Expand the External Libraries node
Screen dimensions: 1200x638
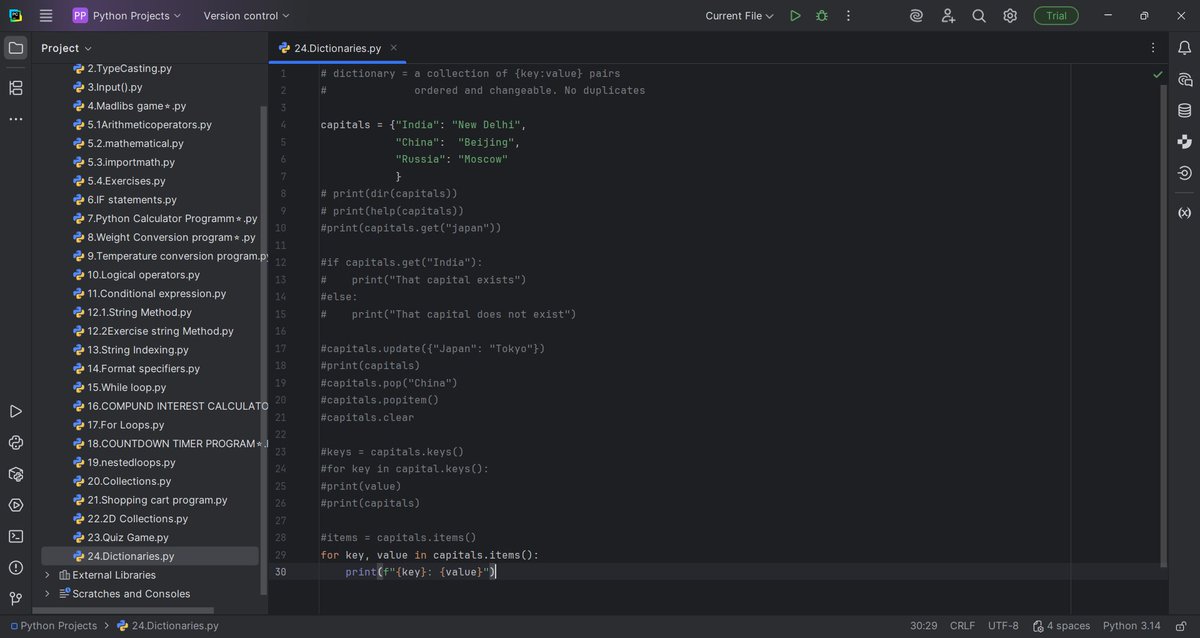[x=47, y=575]
